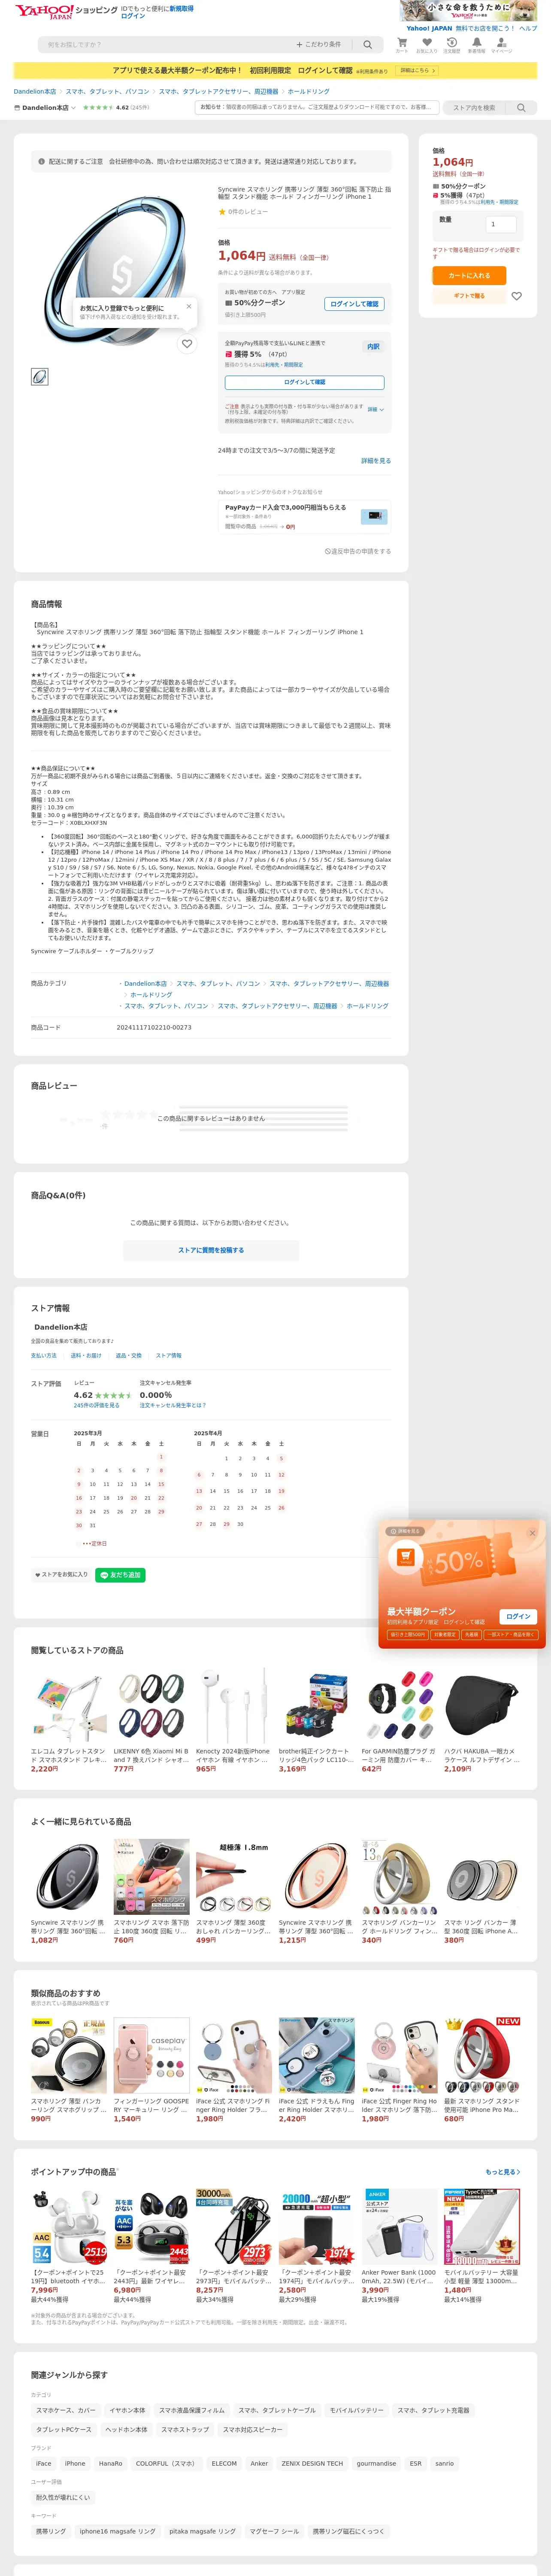The height and width of the screenshot is (2576, 551).
Task: Click ホールドリング breadcrumb at top
Action: 308,91
